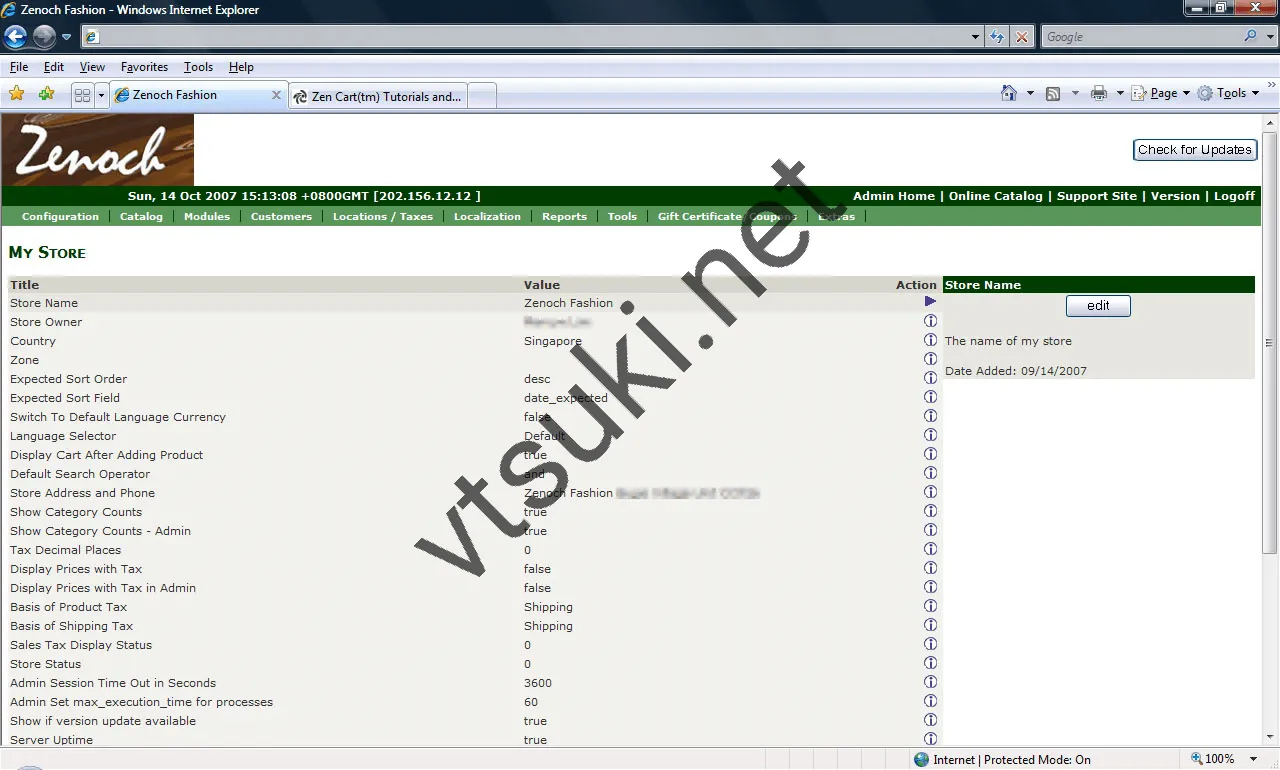Screen dimensions: 1280x770
Task: Click the selected-row arrow for Store Name
Action: coord(930,302)
